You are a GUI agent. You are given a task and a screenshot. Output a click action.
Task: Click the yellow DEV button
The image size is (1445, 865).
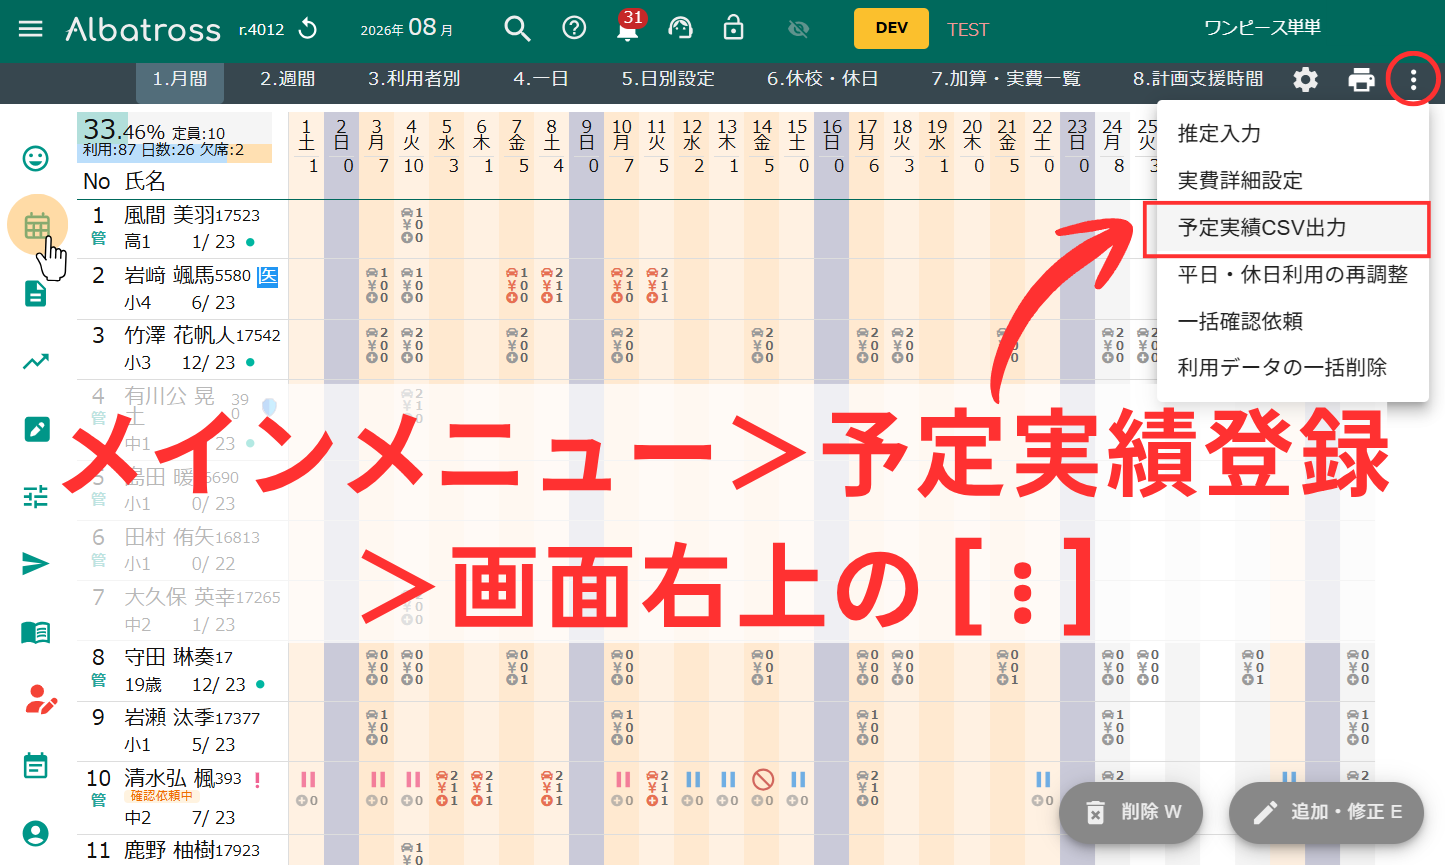coord(891,29)
